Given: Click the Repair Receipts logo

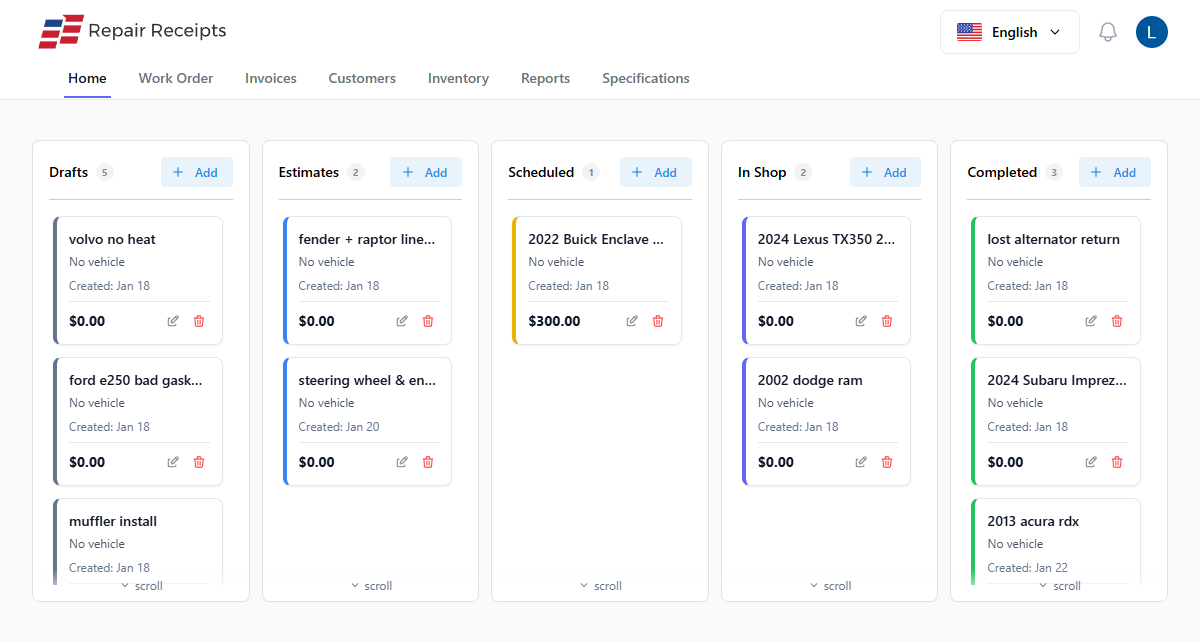Looking at the screenshot, I should point(132,30).
